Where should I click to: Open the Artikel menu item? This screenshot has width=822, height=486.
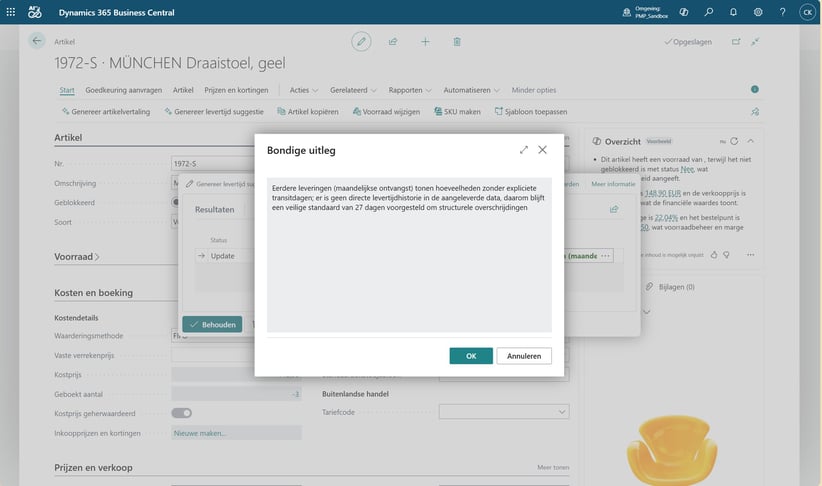pyautogui.click(x=183, y=90)
